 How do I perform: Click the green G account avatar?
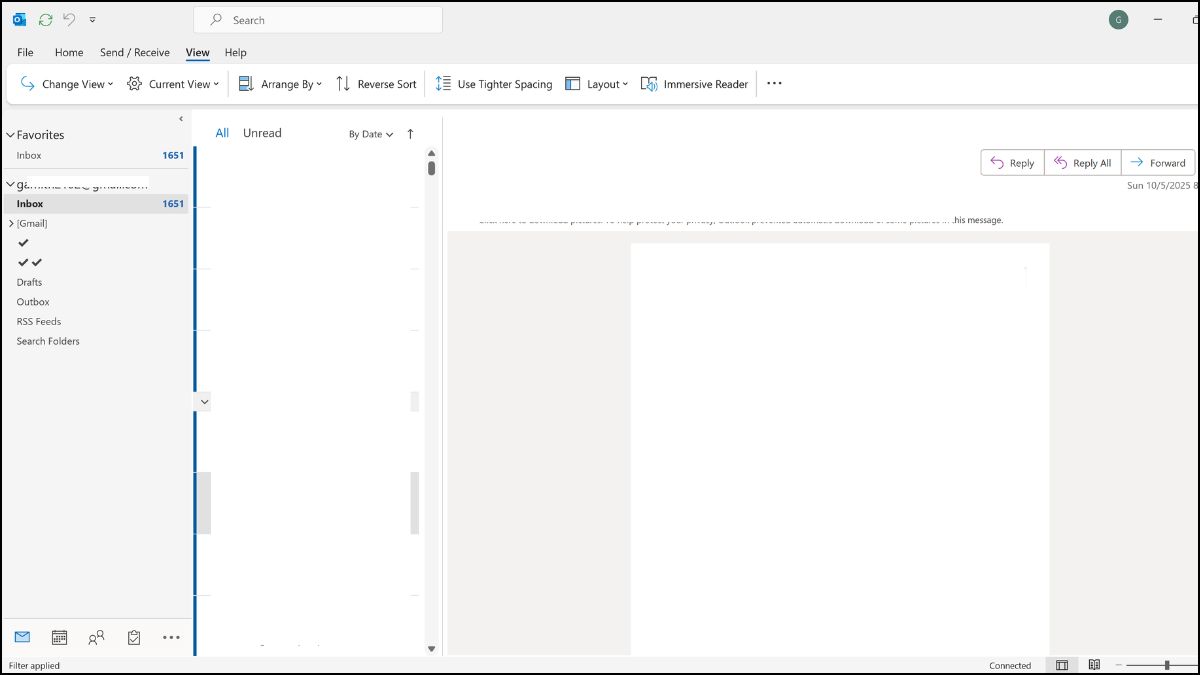click(x=1118, y=20)
